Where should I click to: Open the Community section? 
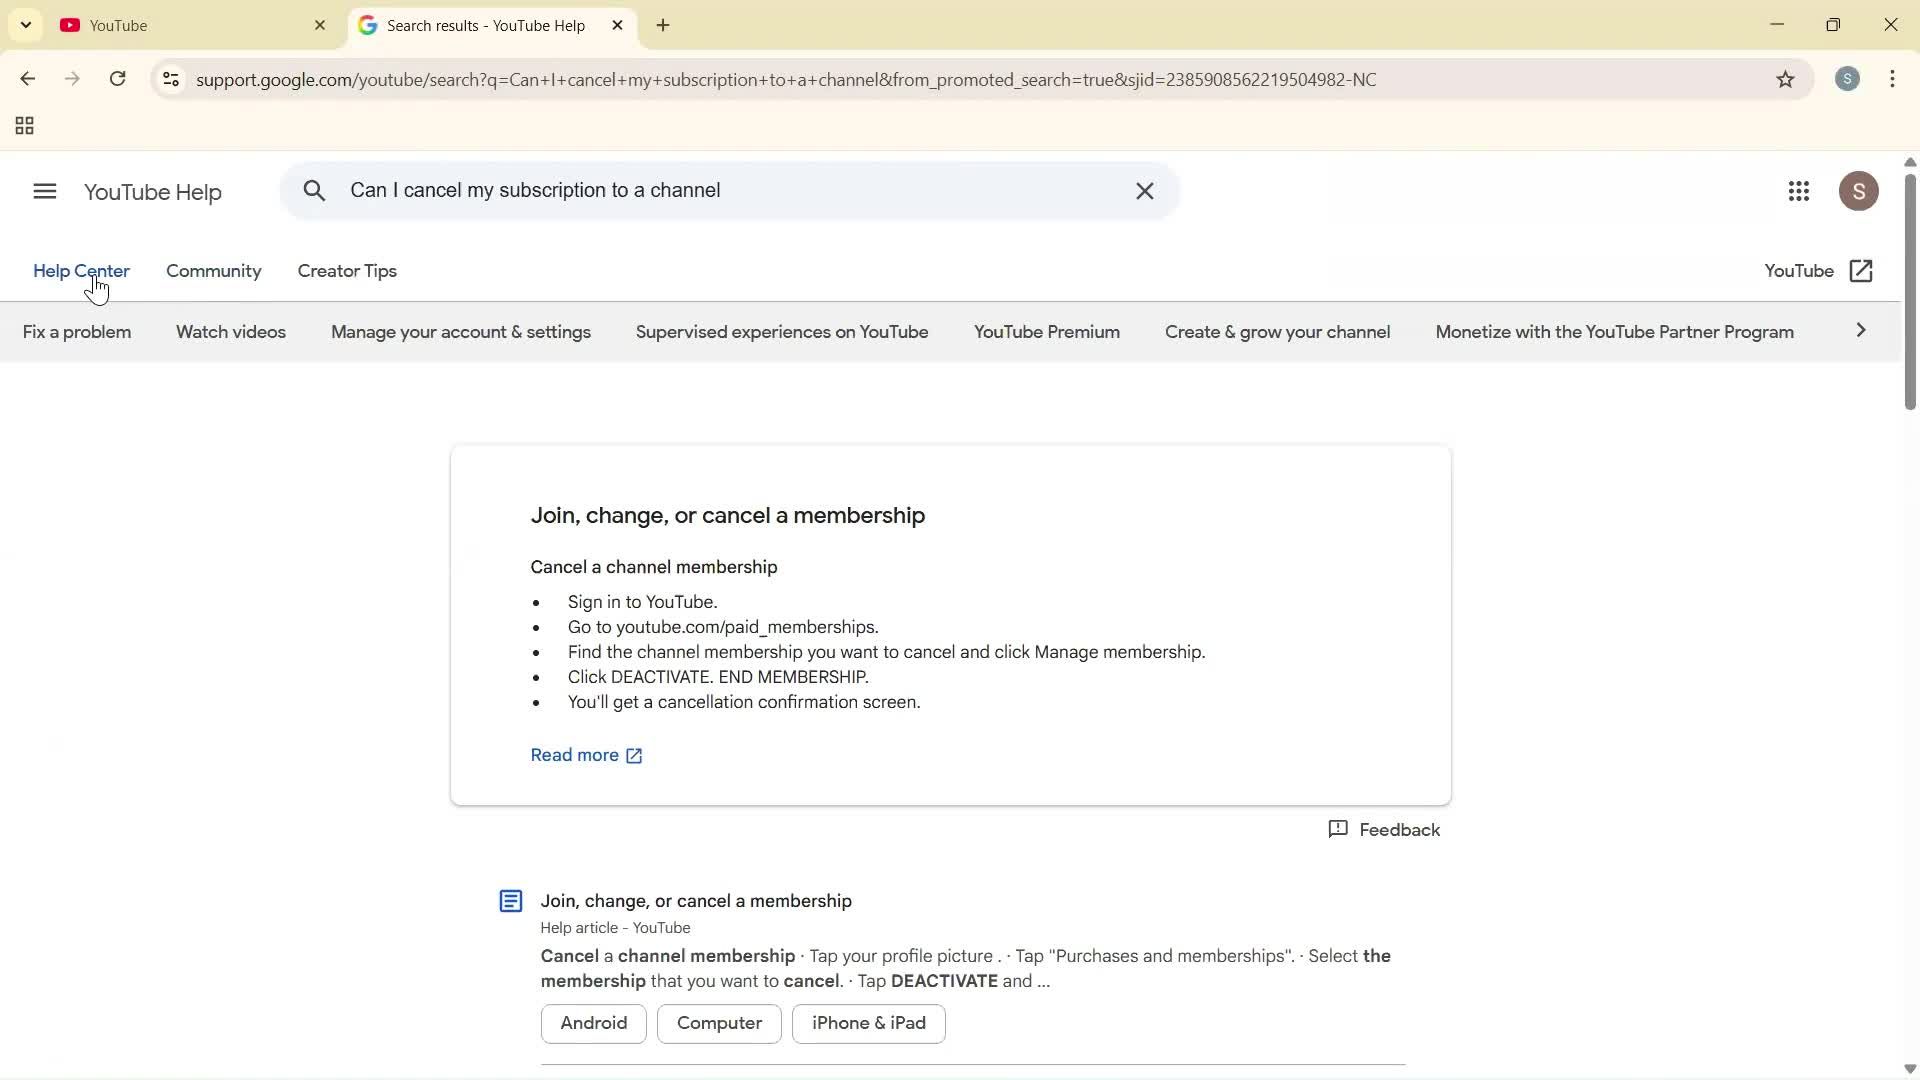tap(213, 271)
